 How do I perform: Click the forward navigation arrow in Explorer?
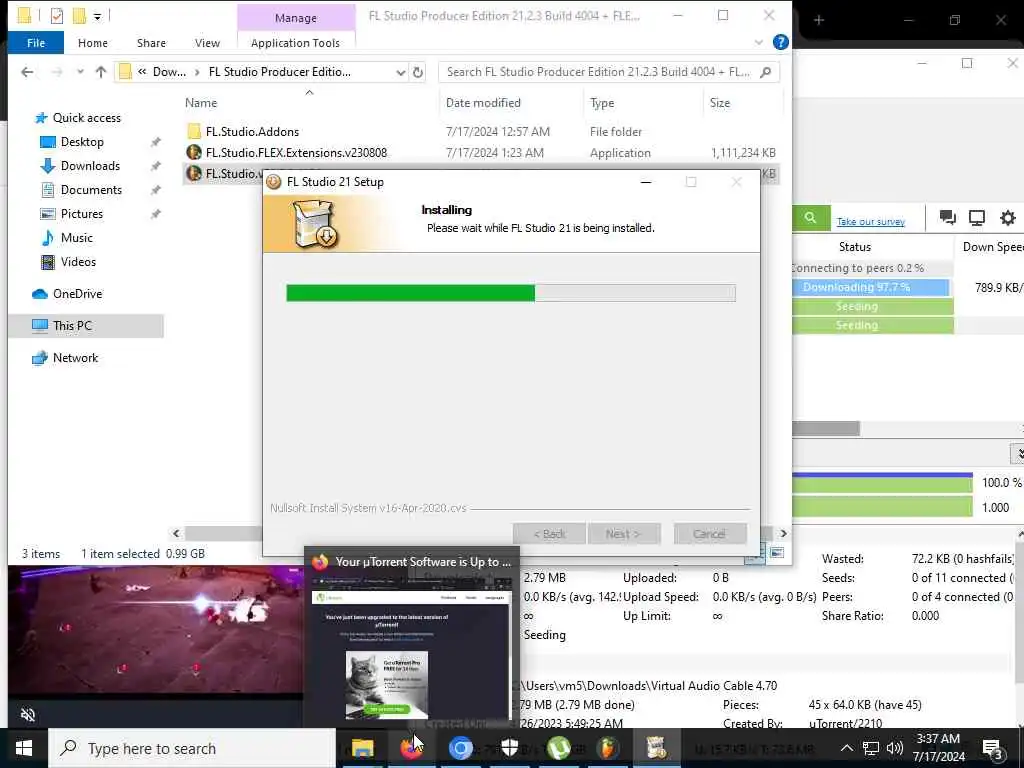click(57, 72)
